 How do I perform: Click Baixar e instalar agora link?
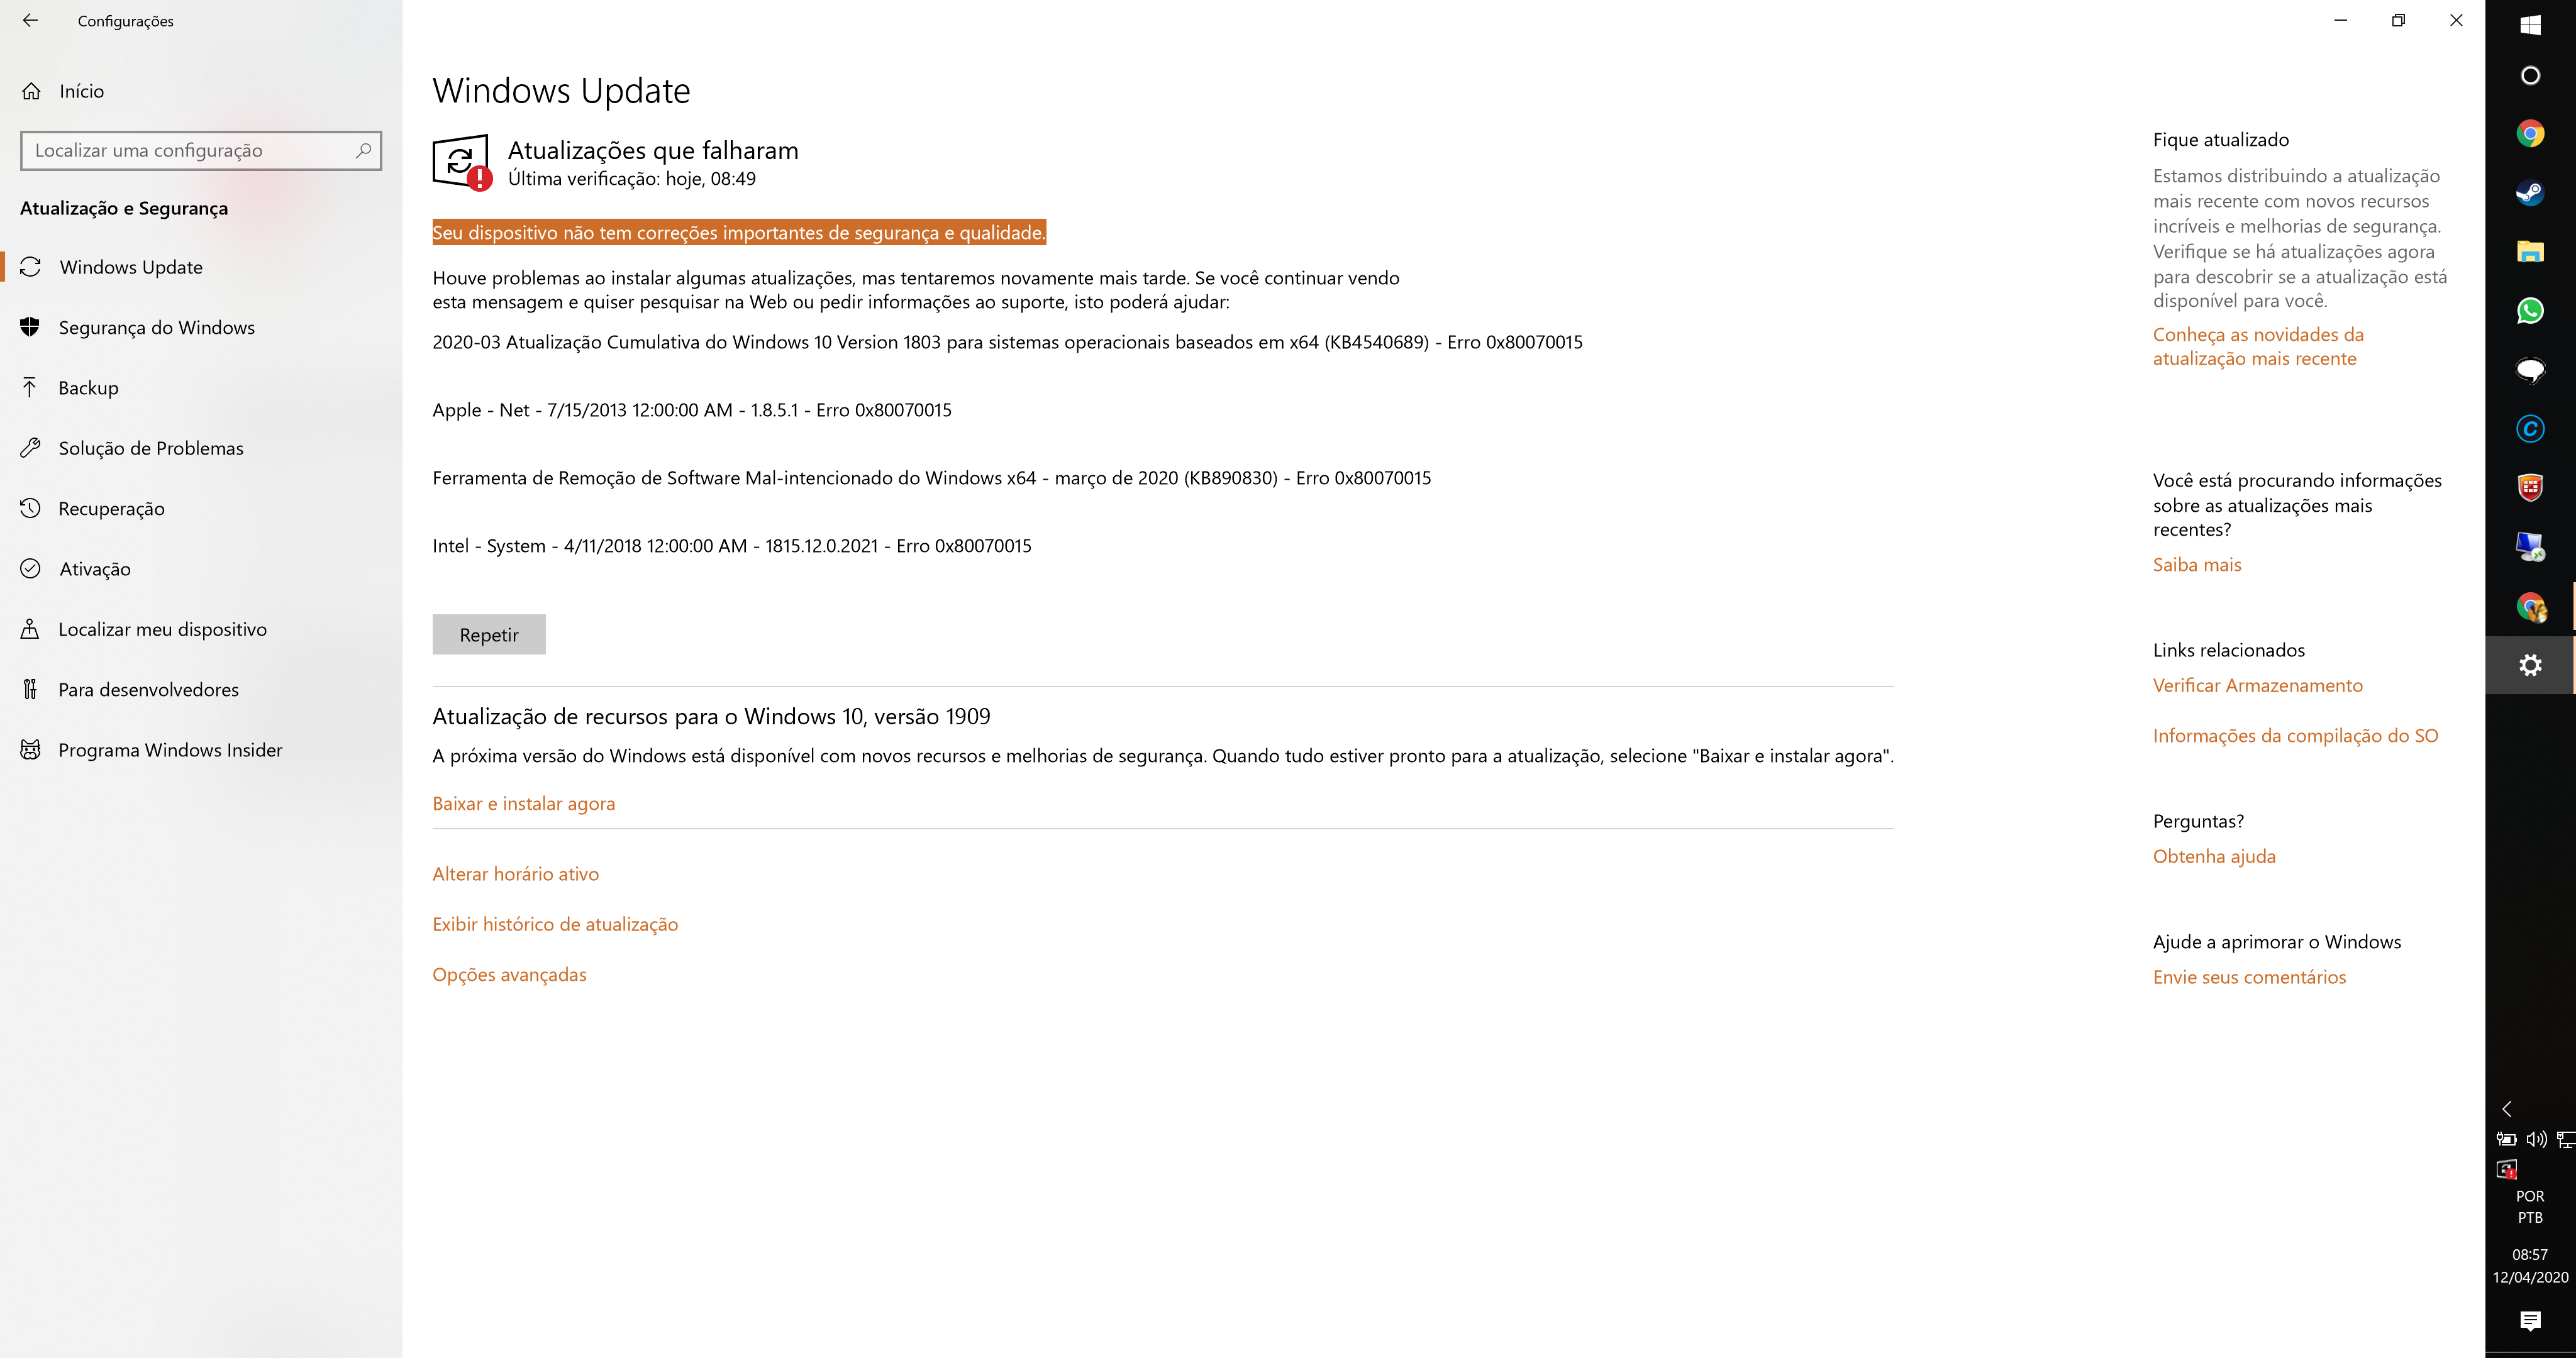pyautogui.click(x=523, y=802)
